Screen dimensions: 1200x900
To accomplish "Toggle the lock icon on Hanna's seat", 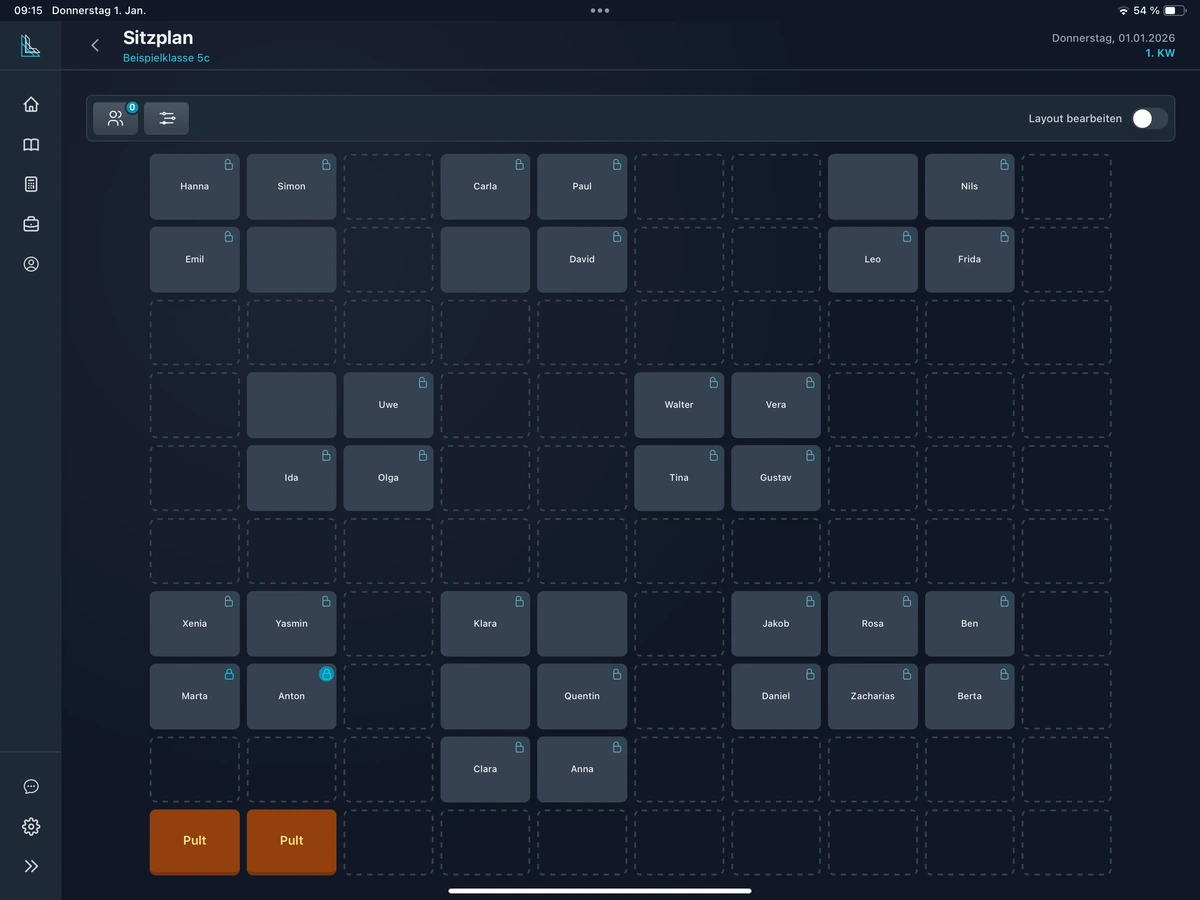I will click(228, 165).
